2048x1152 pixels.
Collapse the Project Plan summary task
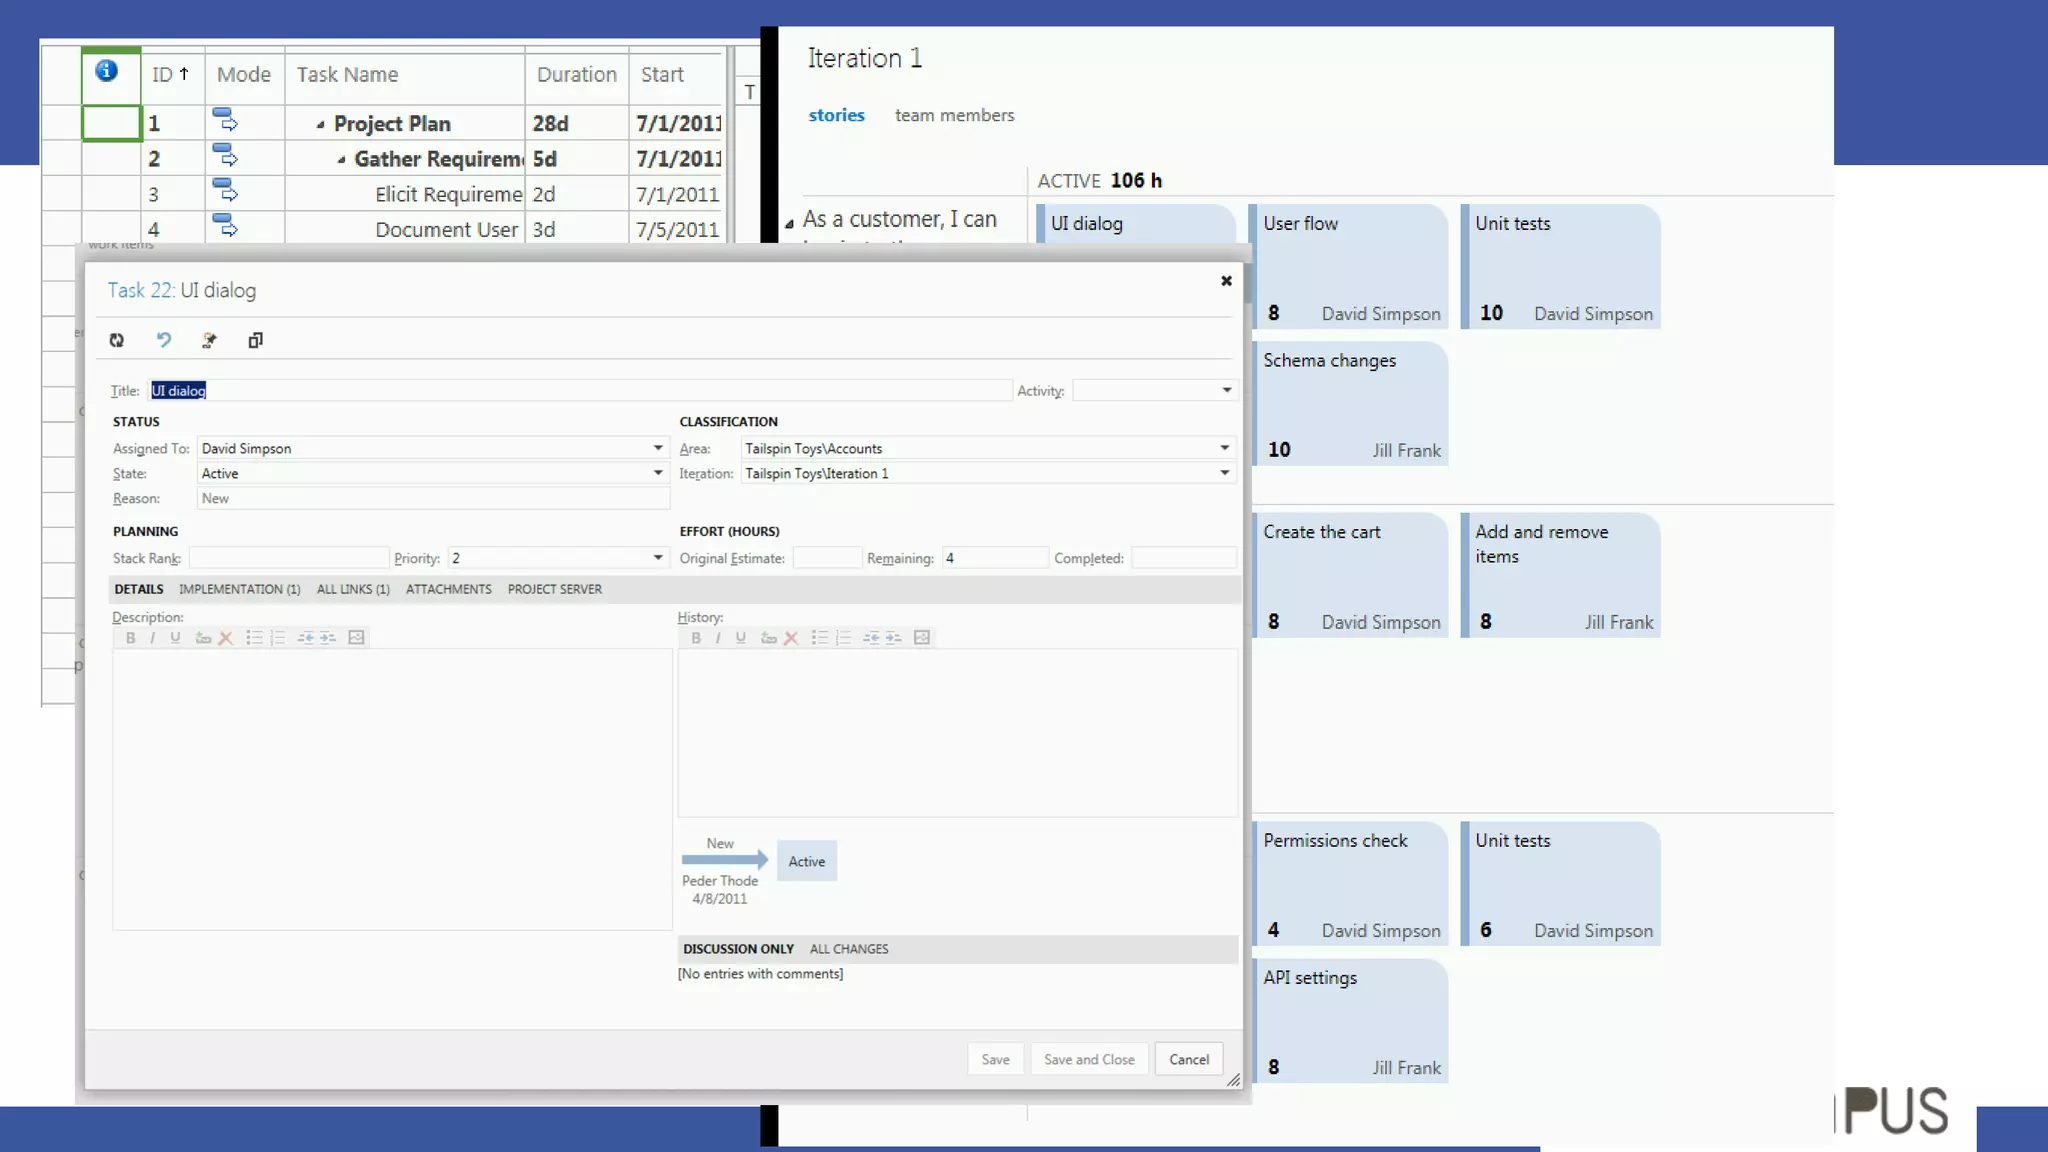tap(320, 125)
